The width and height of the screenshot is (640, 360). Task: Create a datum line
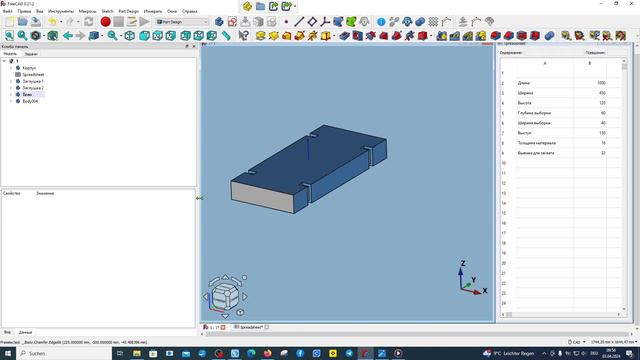(x=299, y=22)
